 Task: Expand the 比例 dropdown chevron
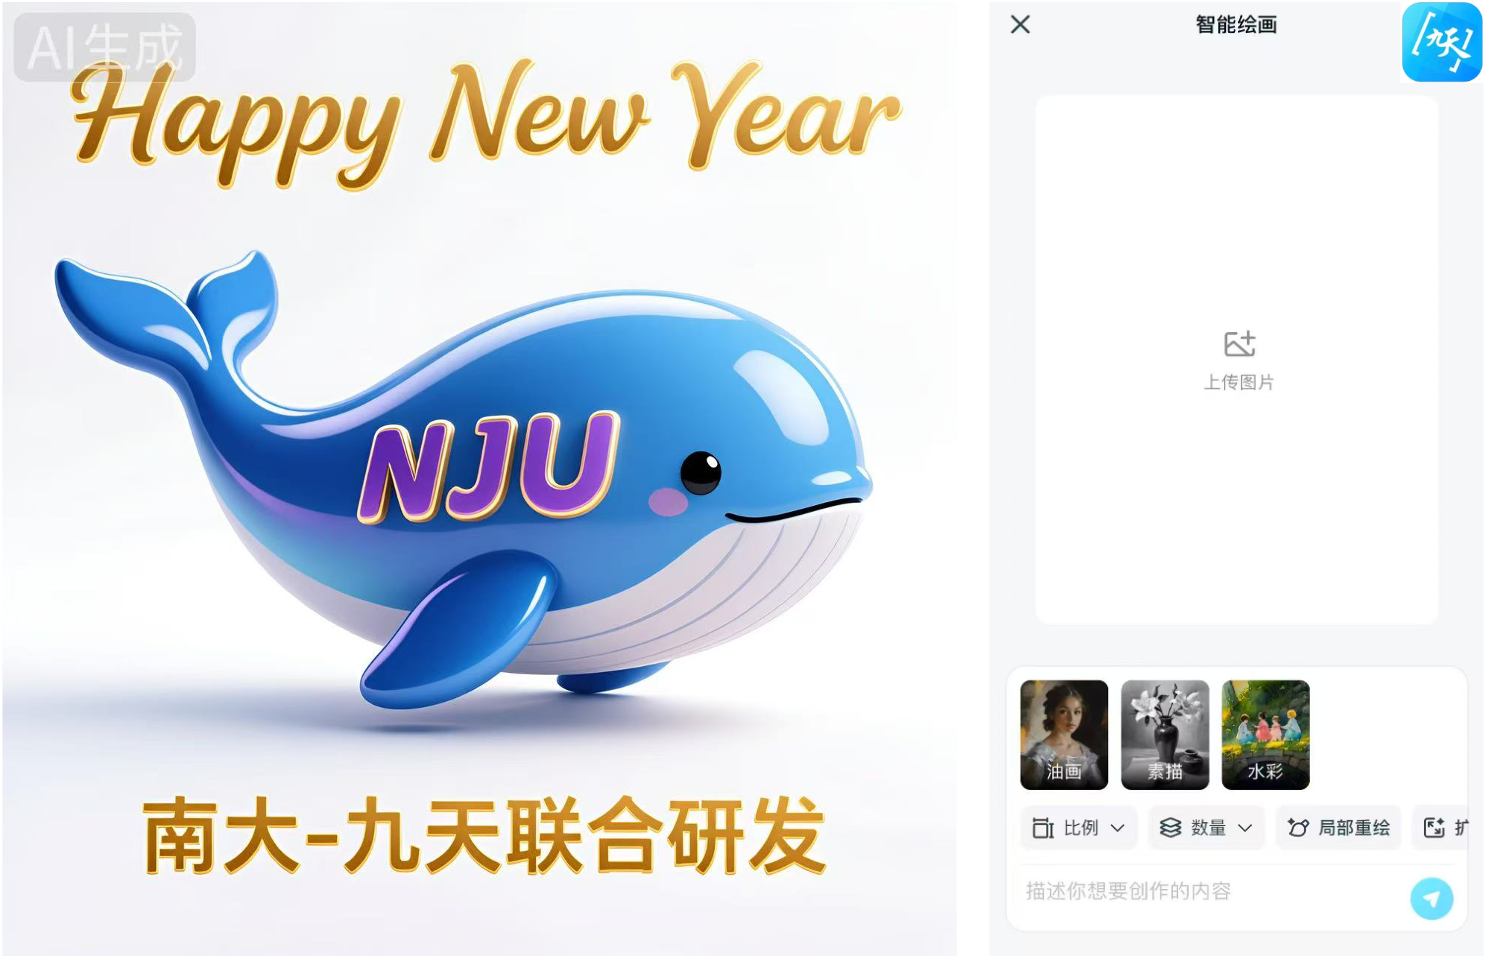click(x=1118, y=828)
